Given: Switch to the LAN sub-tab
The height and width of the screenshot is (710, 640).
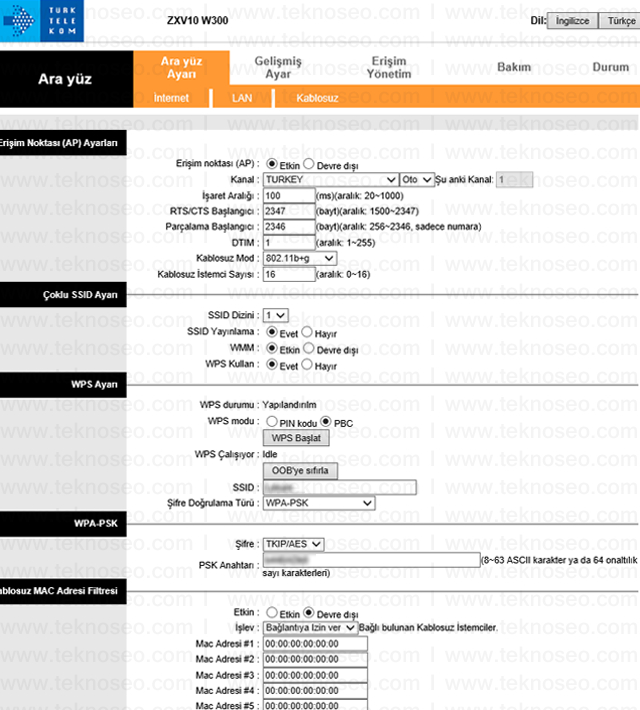Looking at the screenshot, I should click(x=242, y=98).
